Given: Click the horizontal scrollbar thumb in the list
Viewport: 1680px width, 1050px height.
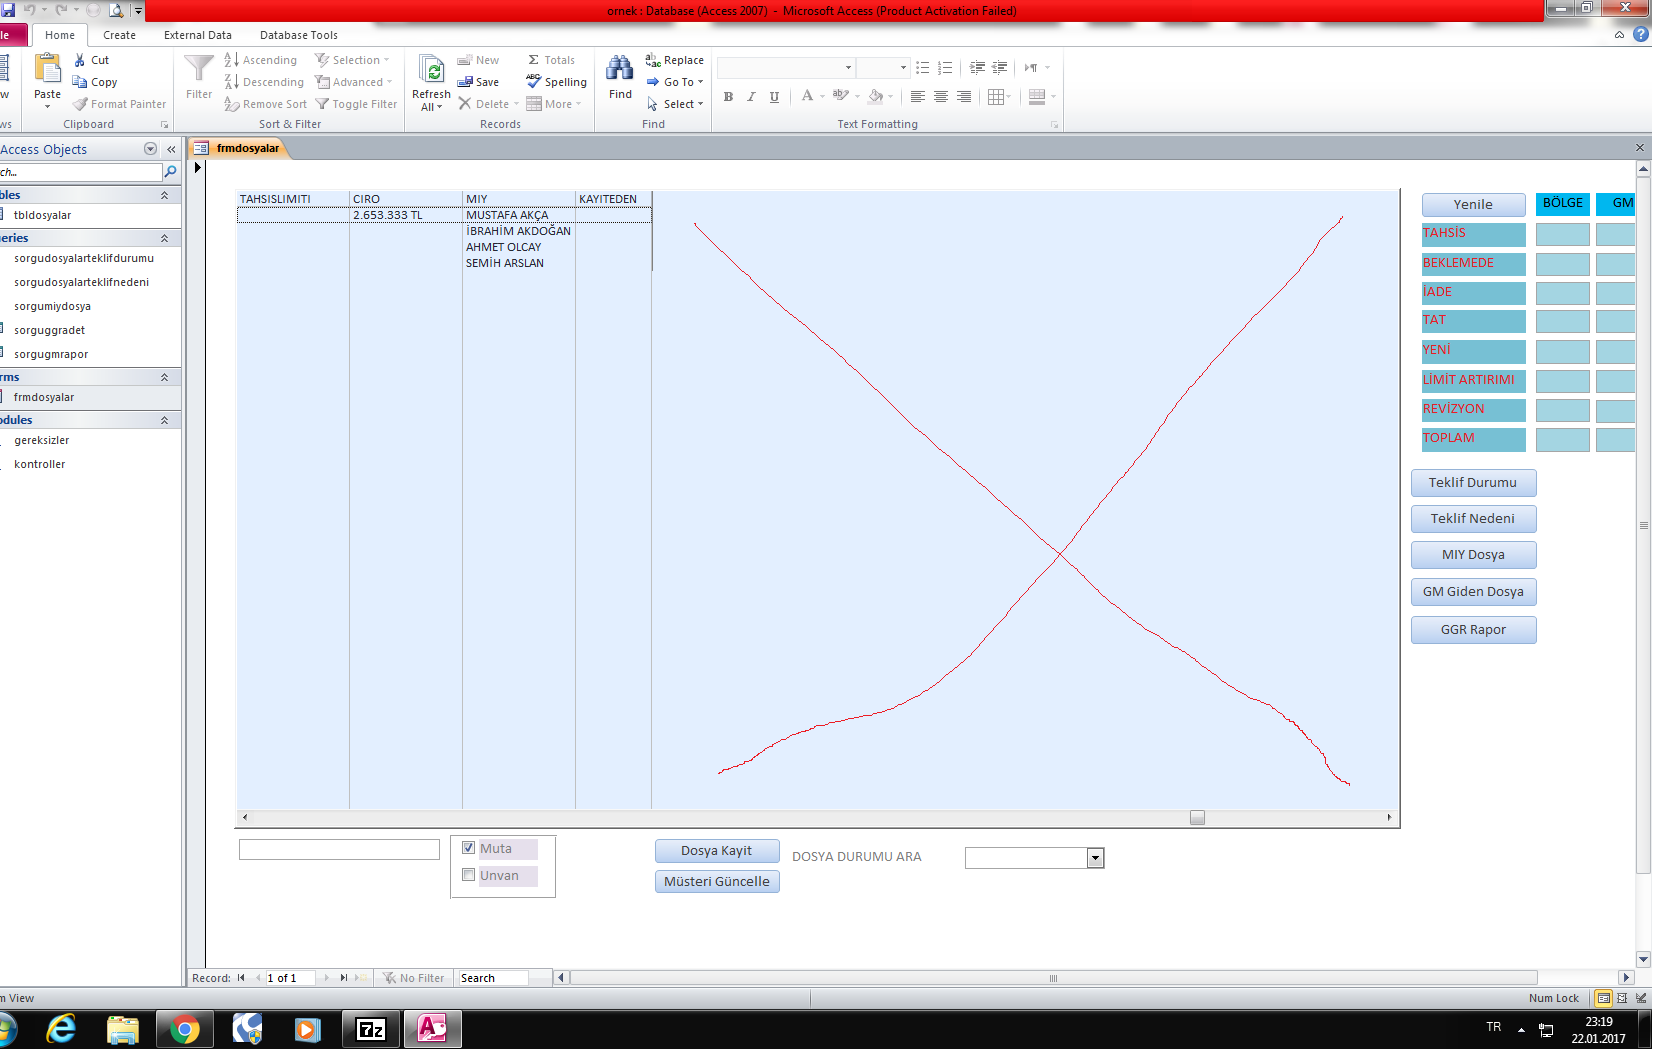Looking at the screenshot, I should pyautogui.click(x=1197, y=817).
